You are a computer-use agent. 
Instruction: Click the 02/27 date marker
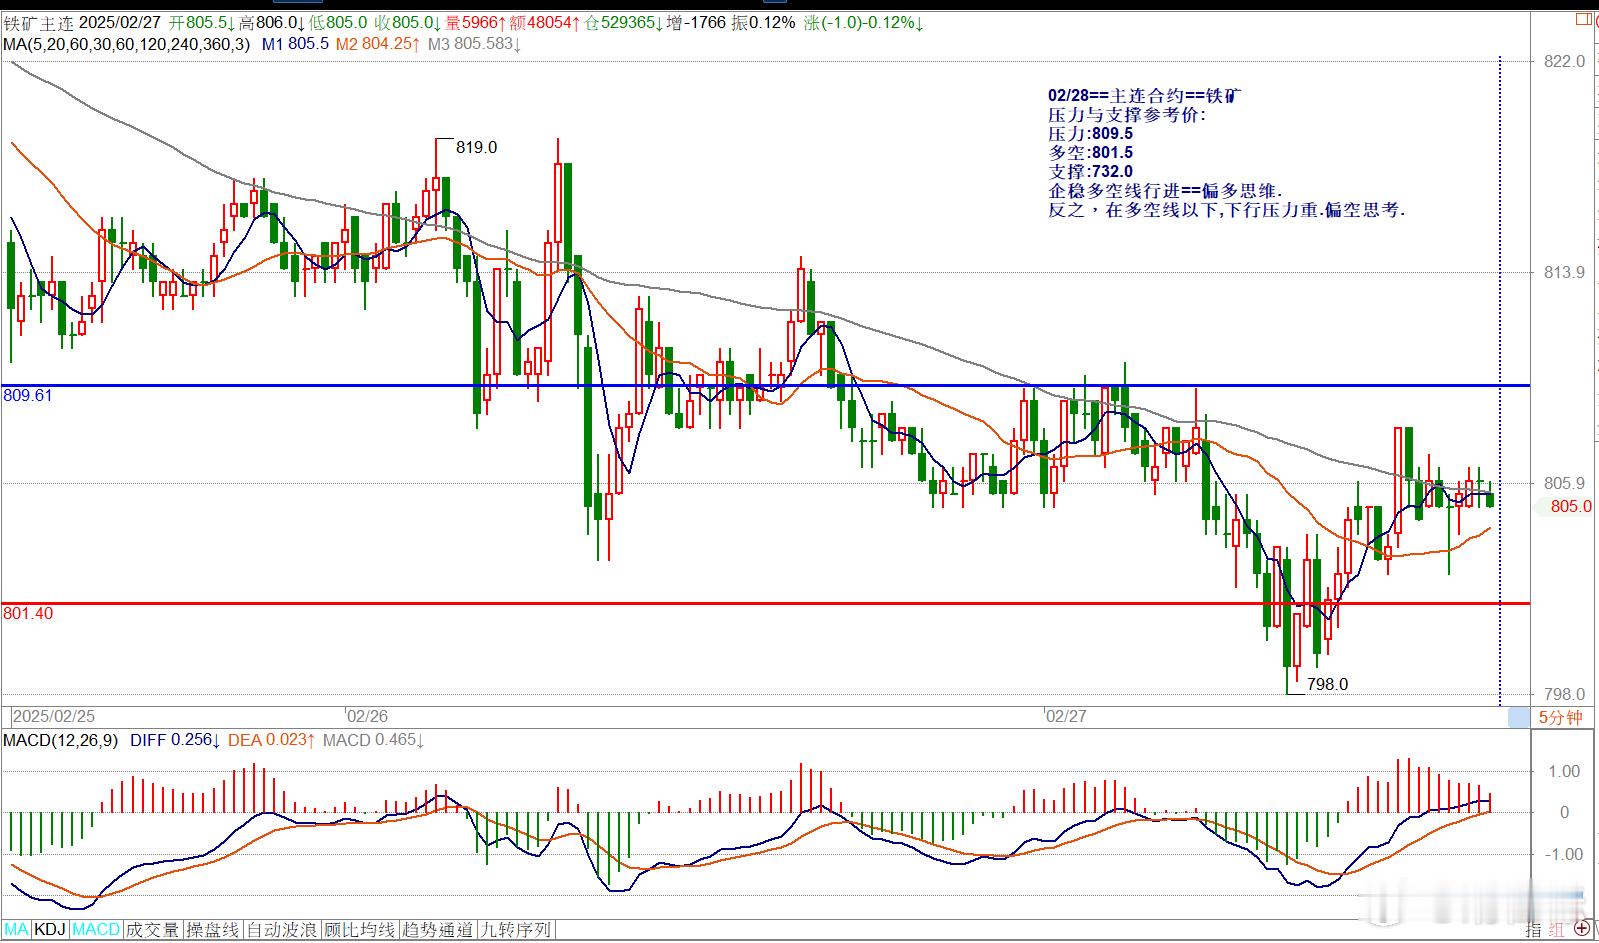click(1066, 716)
